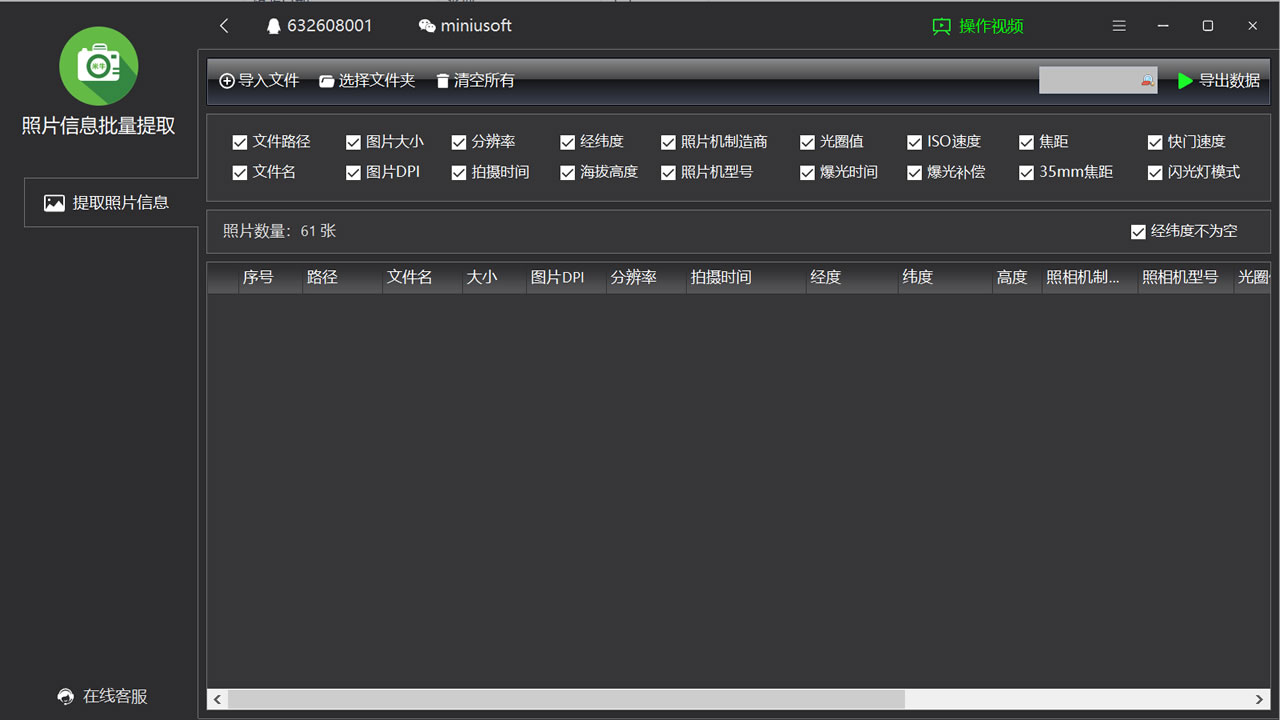This screenshot has height=720, width=1280.
Task: Open the hamburger menu in title bar
Action: 1118,25
